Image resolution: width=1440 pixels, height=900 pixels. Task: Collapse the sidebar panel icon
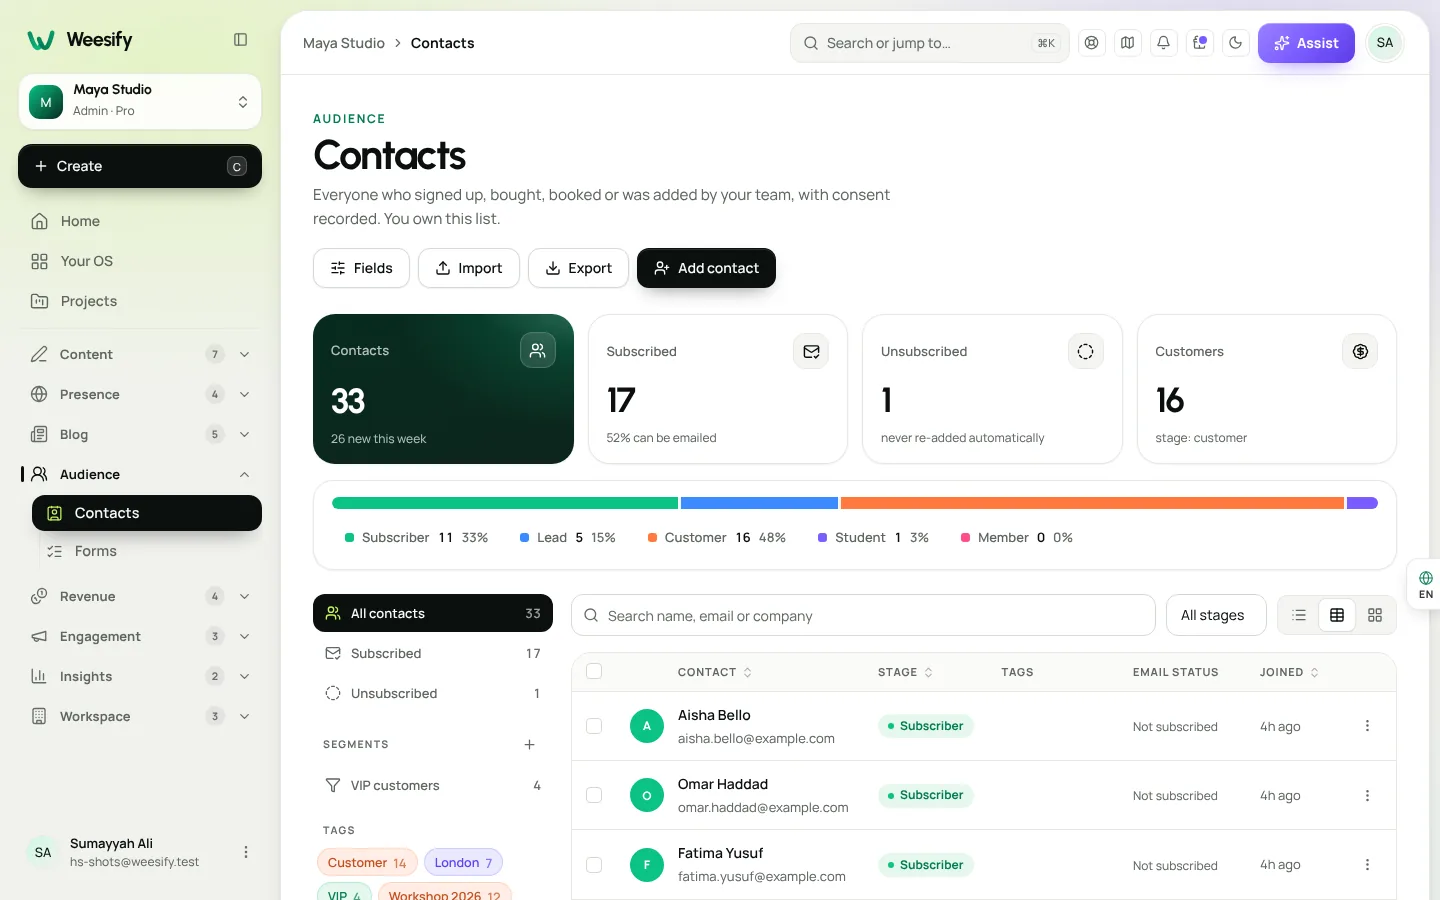pyautogui.click(x=240, y=40)
